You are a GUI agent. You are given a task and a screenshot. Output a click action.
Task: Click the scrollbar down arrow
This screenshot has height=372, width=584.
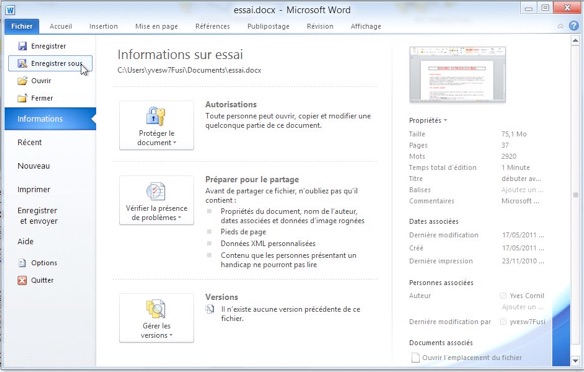pos(575,360)
